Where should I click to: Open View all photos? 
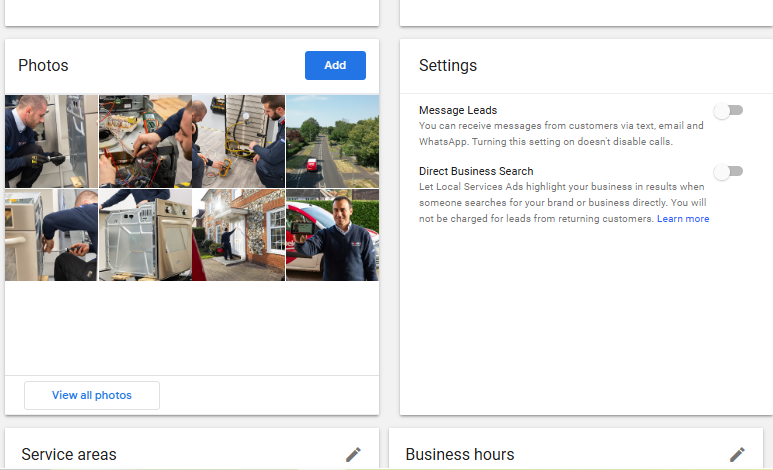pos(92,395)
